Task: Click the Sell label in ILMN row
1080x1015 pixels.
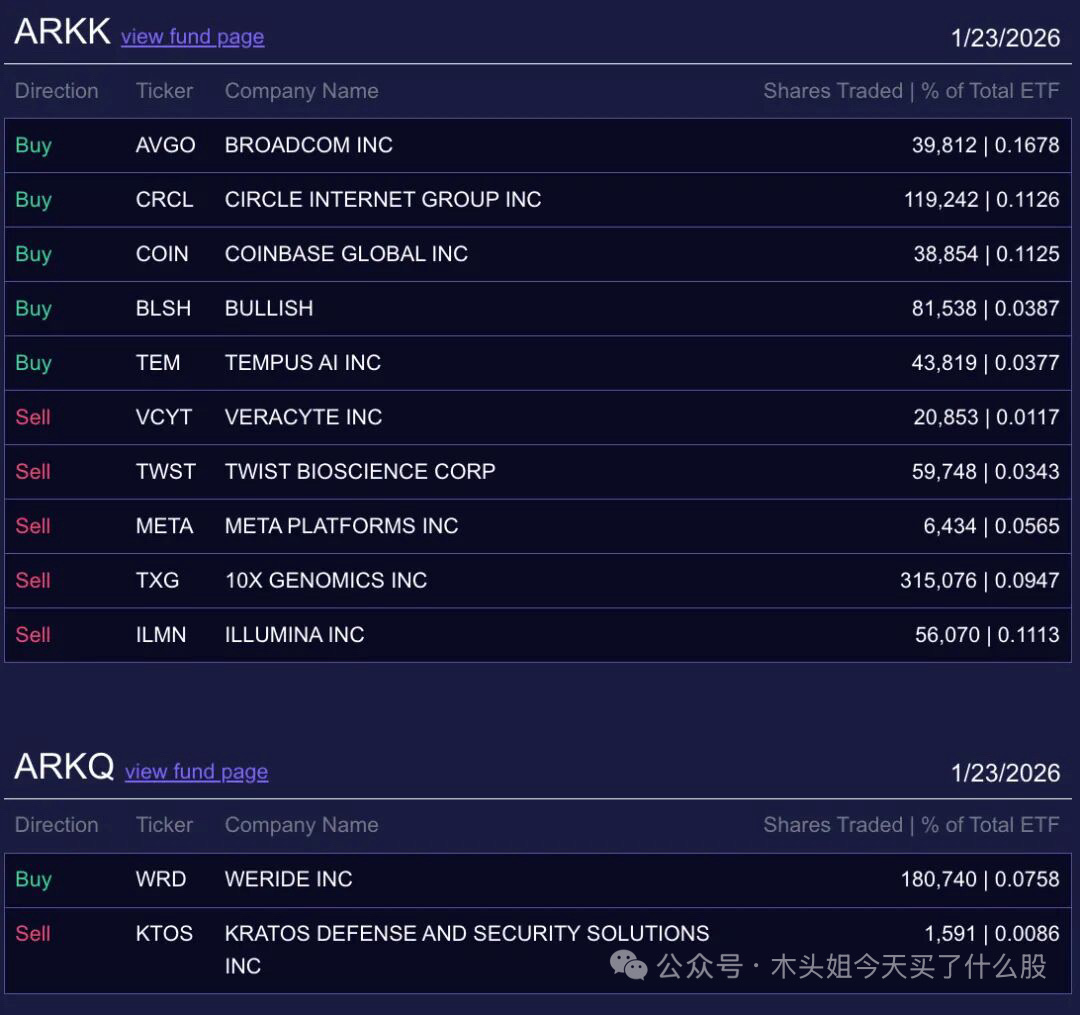Action: point(33,635)
